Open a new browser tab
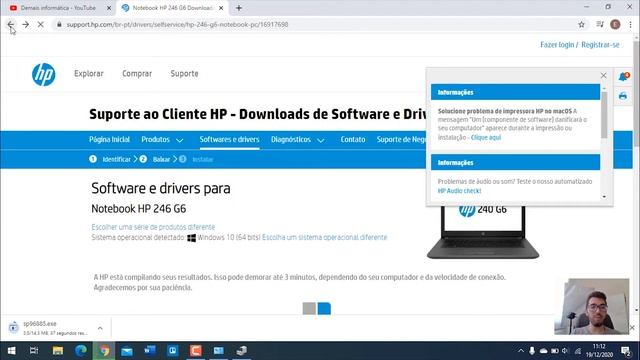Viewport: 640px width, 360px height. tap(239, 8)
